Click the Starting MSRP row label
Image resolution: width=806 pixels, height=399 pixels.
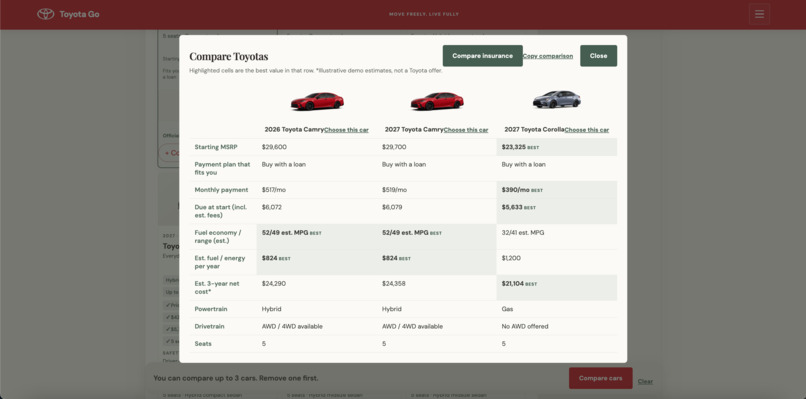coord(215,147)
